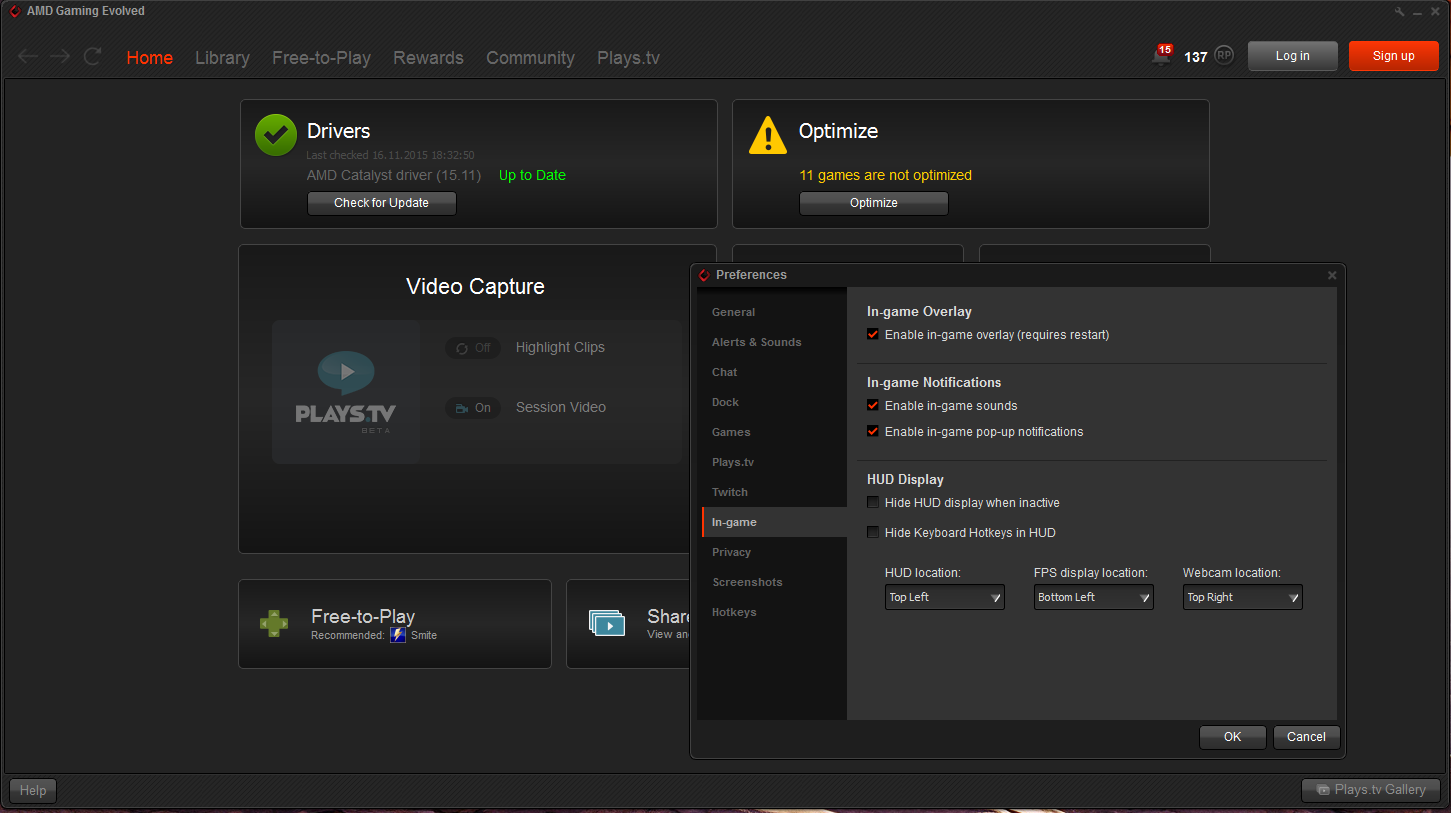Viewport: 1451px width, 813px height.
Task: Open the Library tab
Action: click(222, 58)
